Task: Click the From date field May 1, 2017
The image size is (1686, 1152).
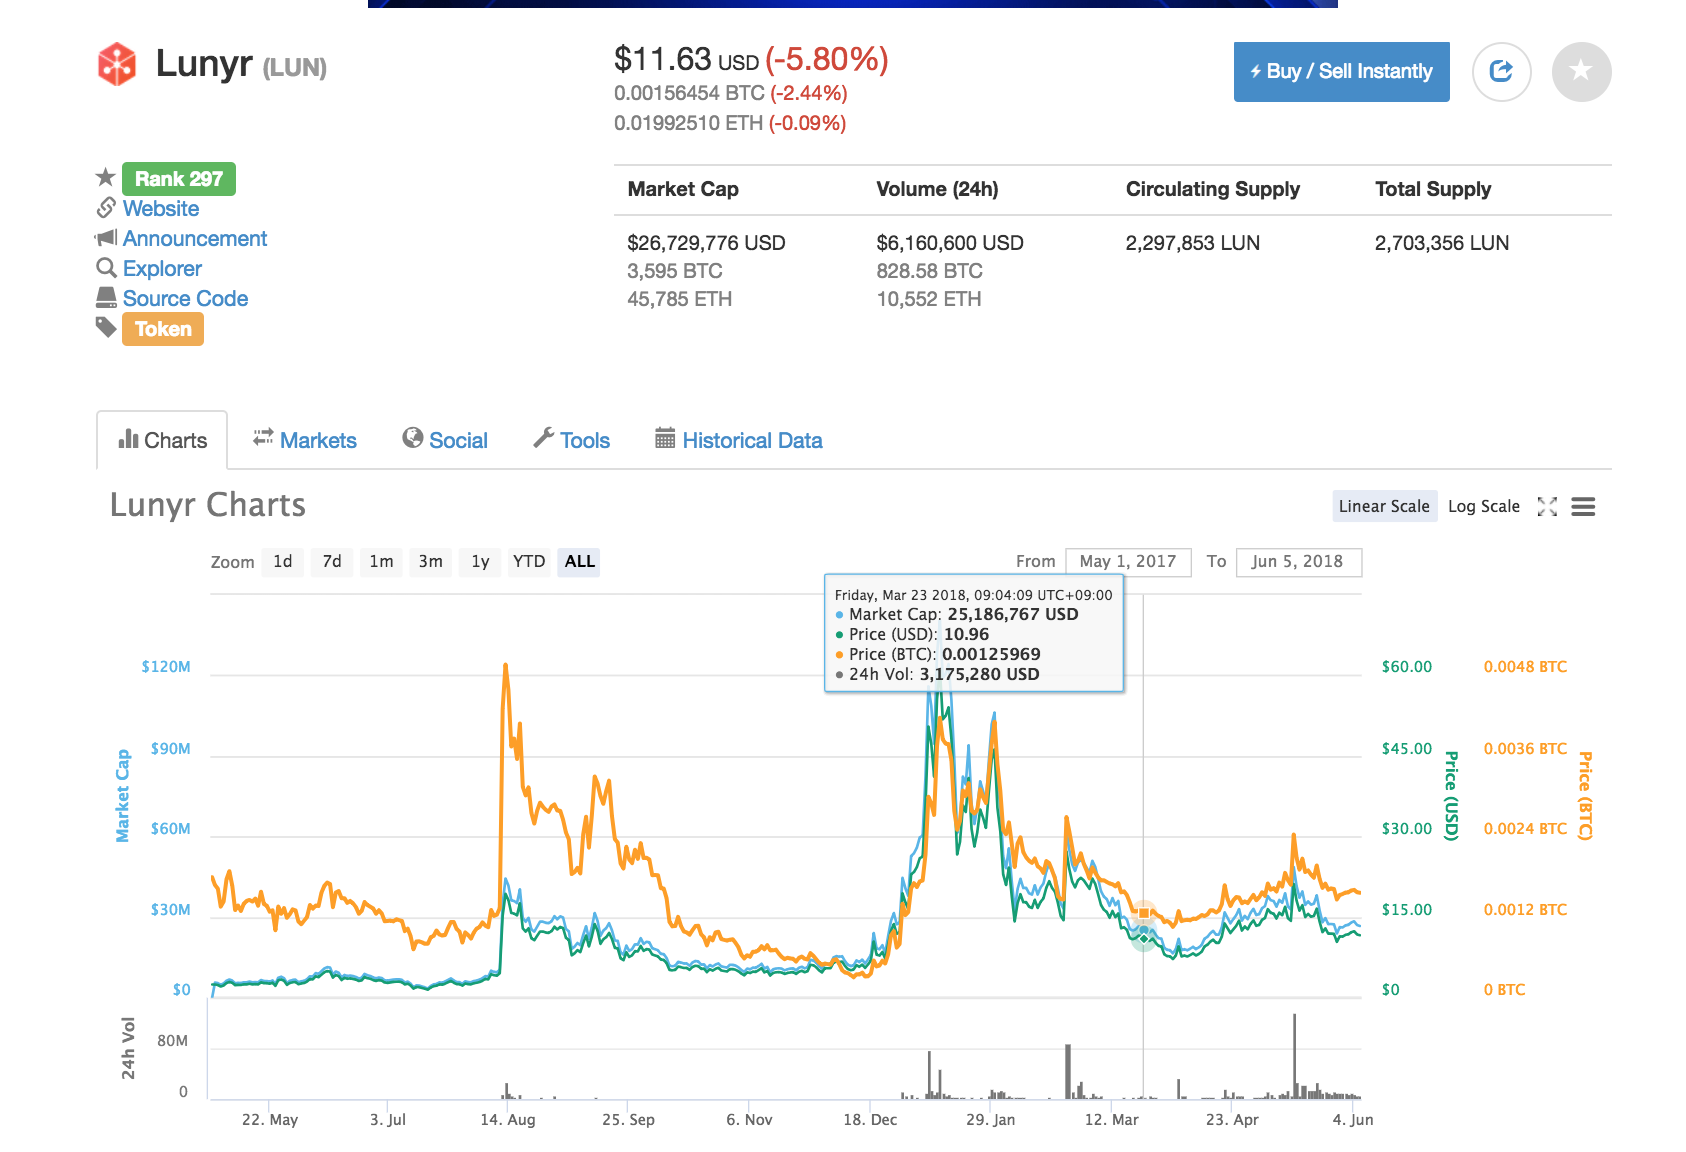Action: [1128, 562]
